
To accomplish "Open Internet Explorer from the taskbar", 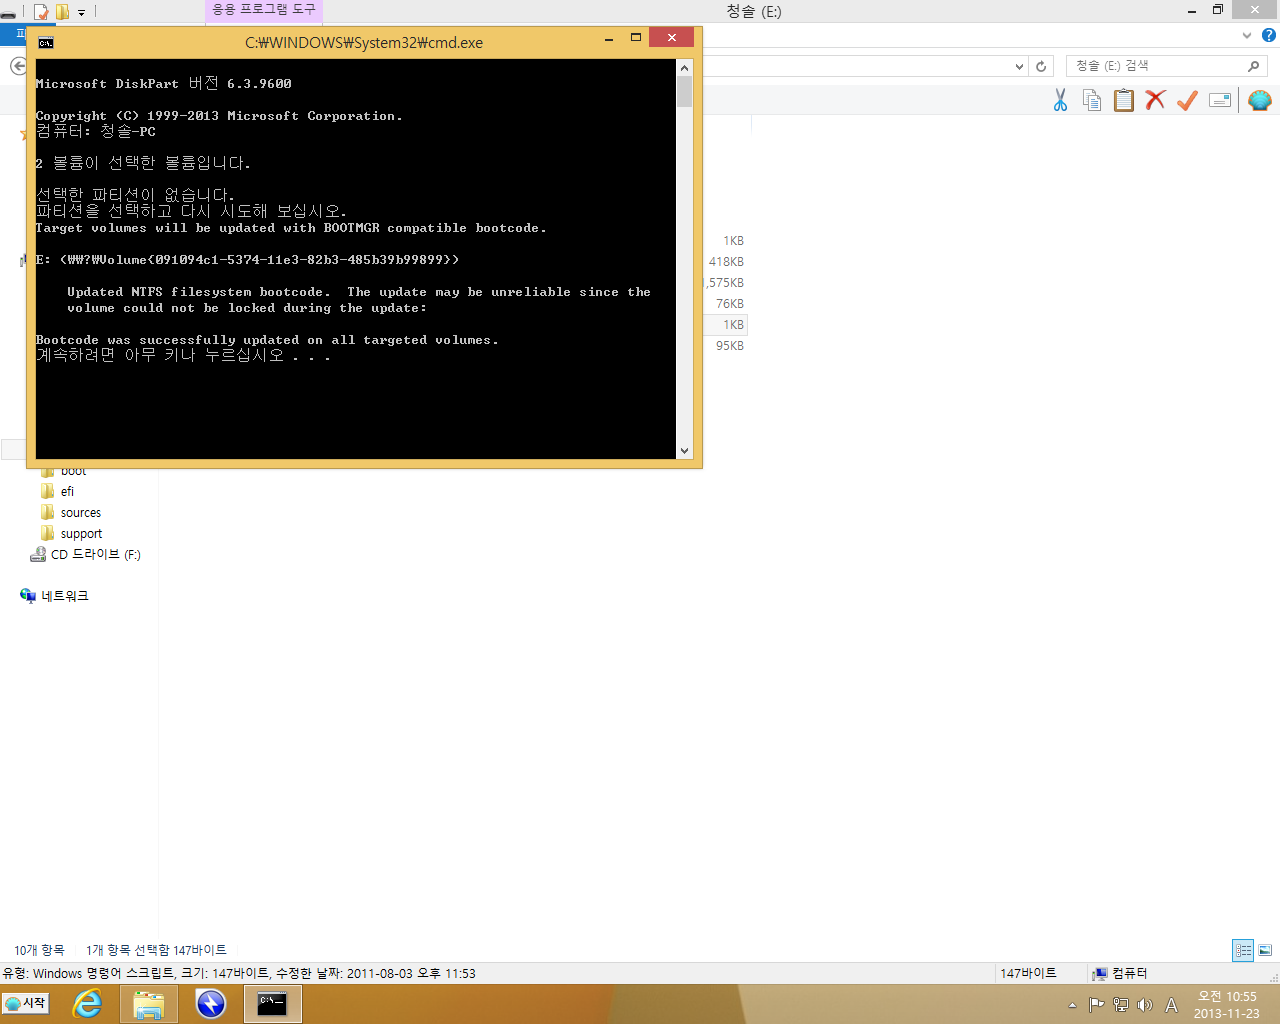I will click(88, 1004).
